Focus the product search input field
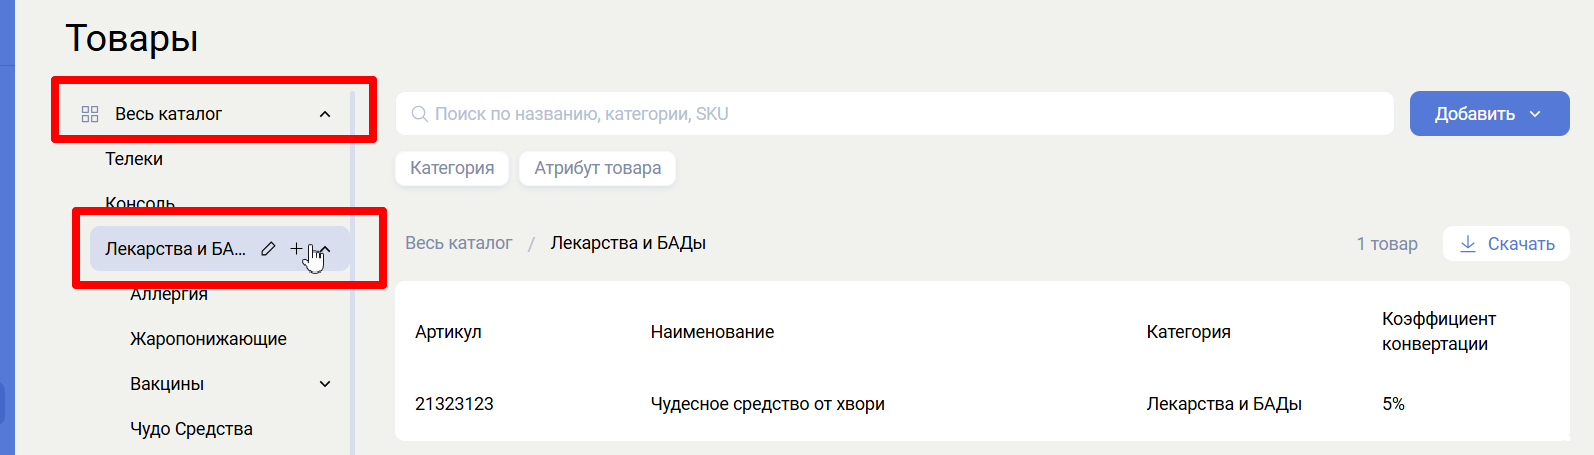The width and height of the screenshot is (1594, 455). pos(900,114)
